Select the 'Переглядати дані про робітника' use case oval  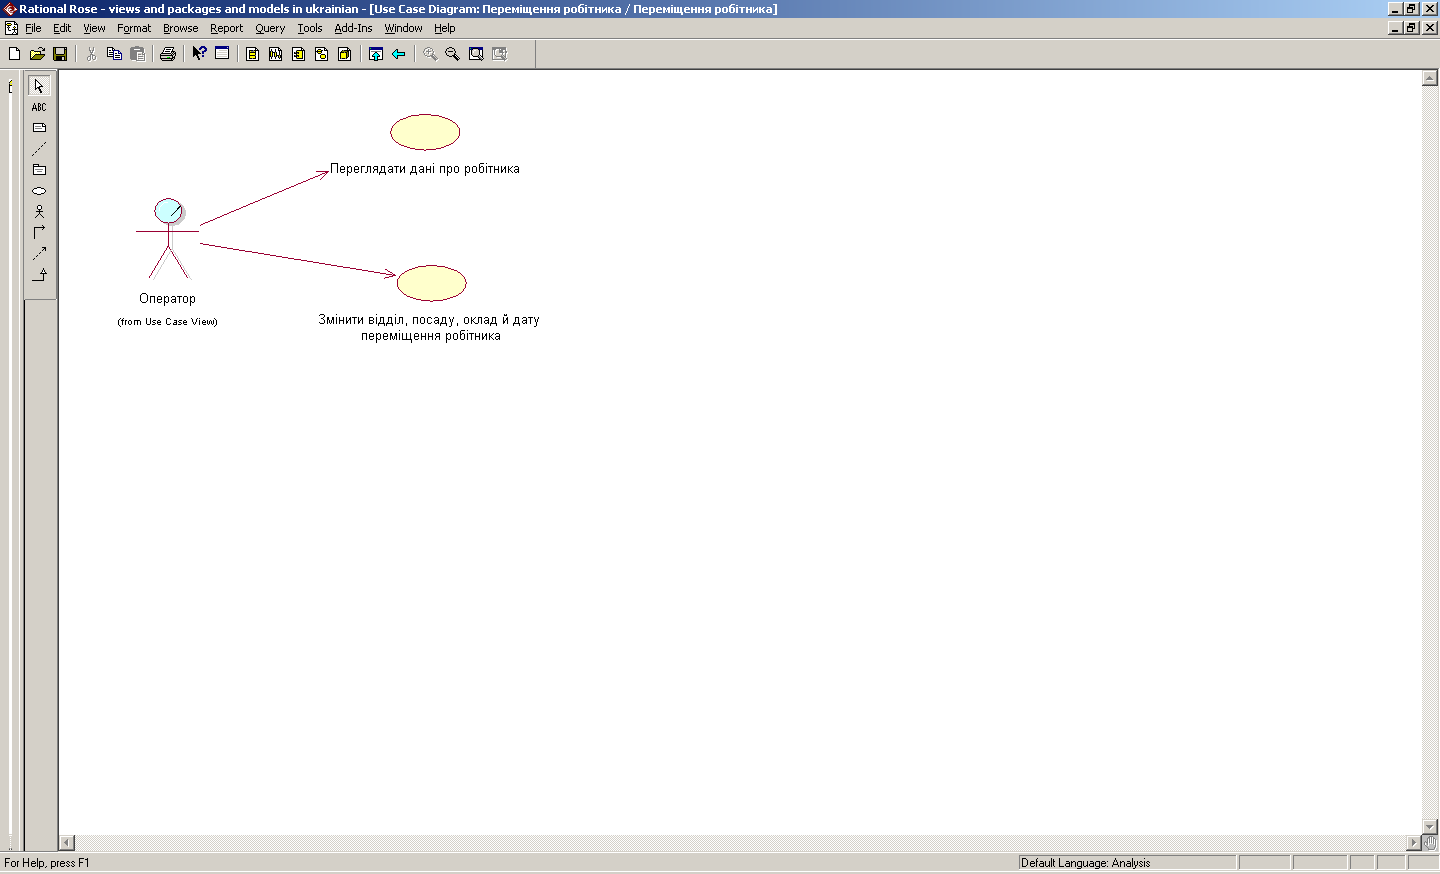click(425, 132)
